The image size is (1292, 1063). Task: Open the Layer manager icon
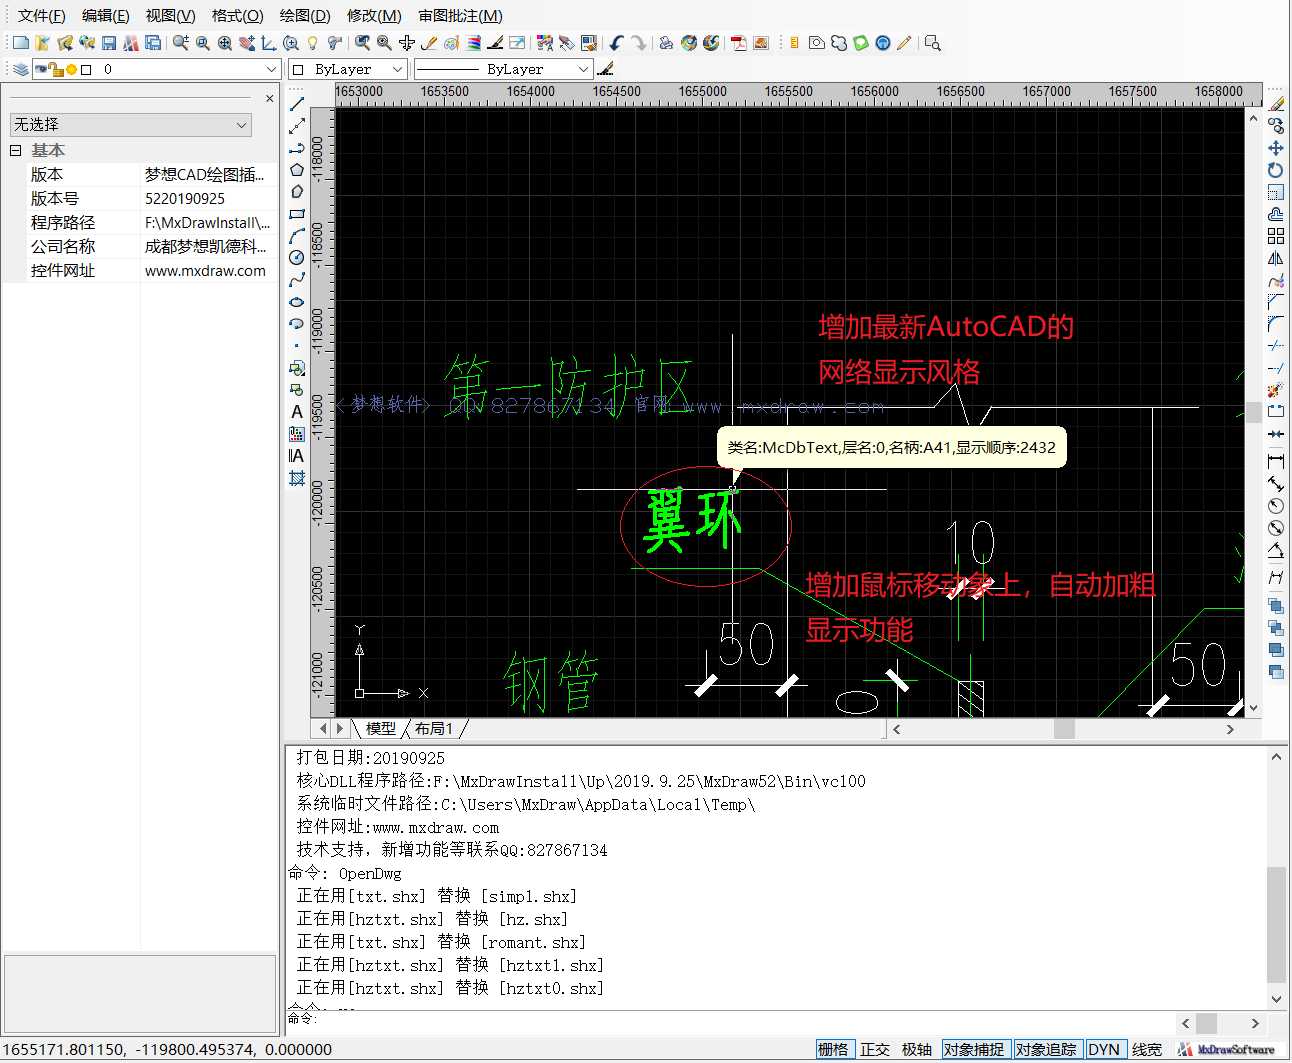(20, 69)
